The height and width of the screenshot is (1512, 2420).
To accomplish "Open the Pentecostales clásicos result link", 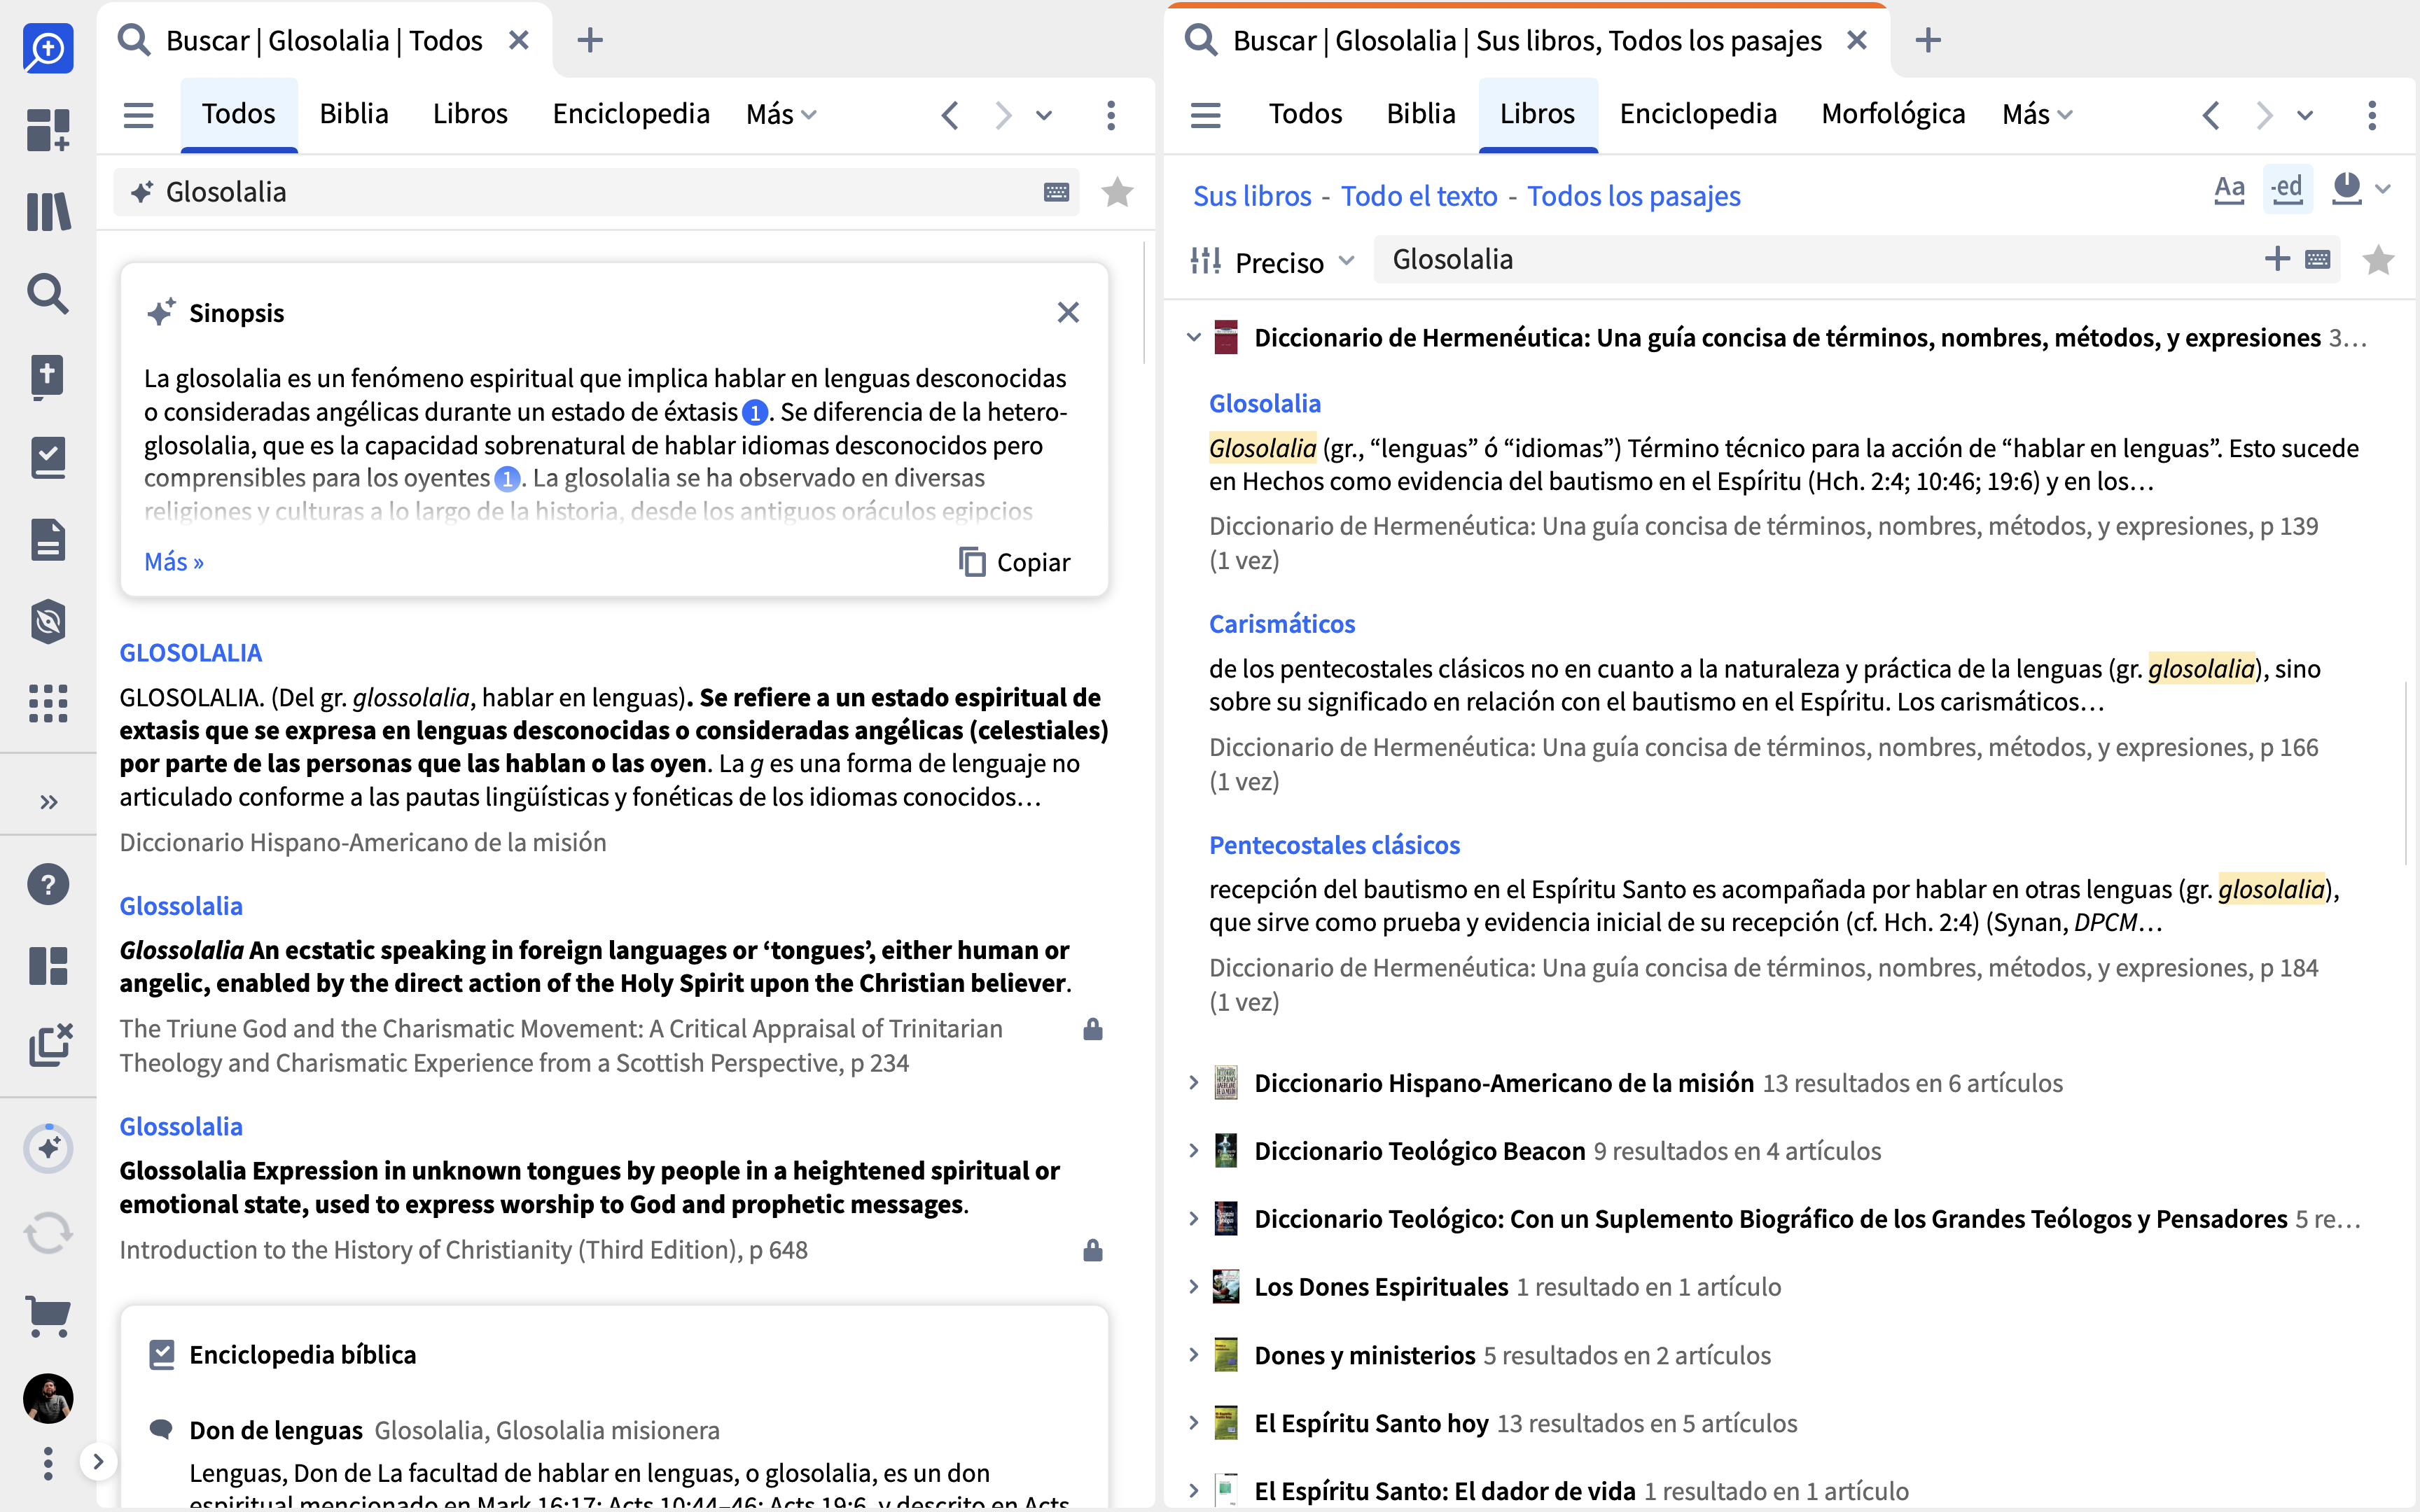I will [x=1334, y=845].
